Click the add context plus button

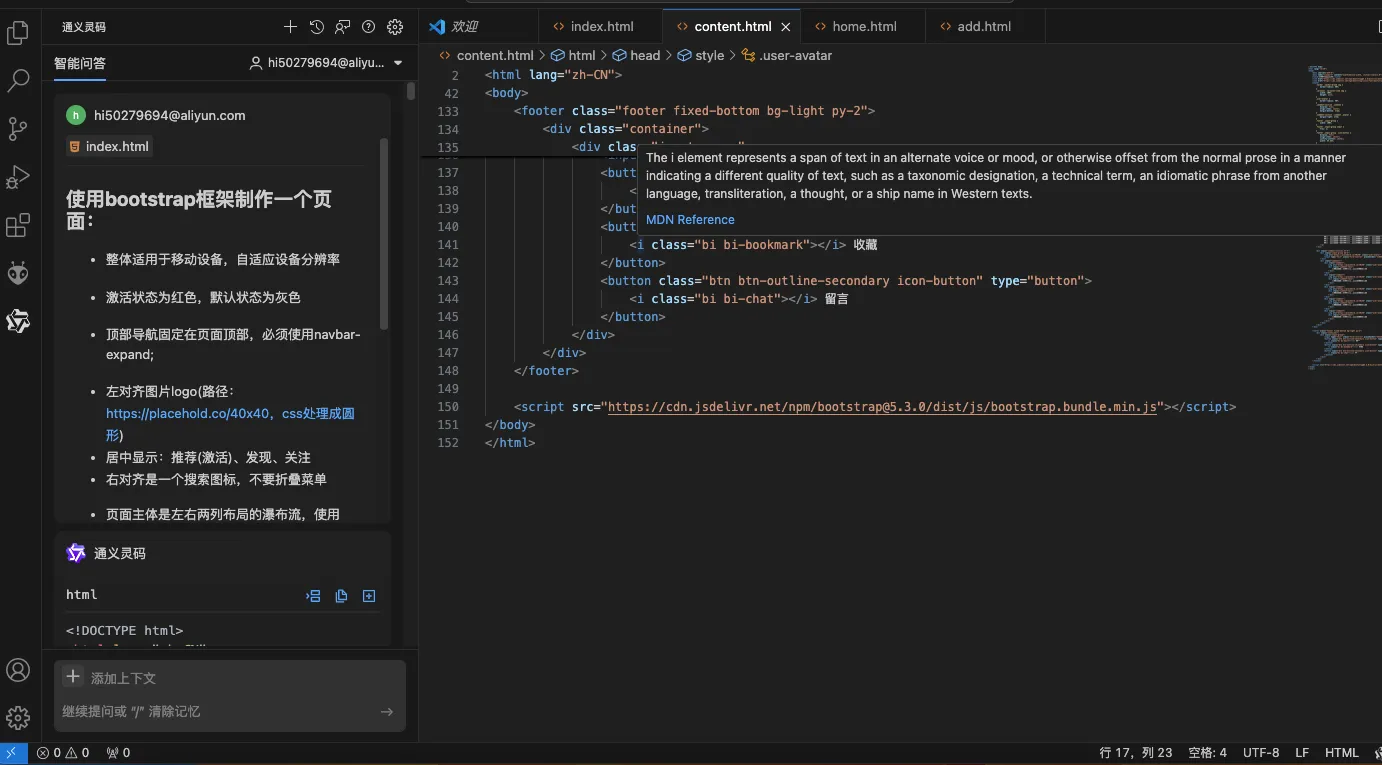click(73, 677)
